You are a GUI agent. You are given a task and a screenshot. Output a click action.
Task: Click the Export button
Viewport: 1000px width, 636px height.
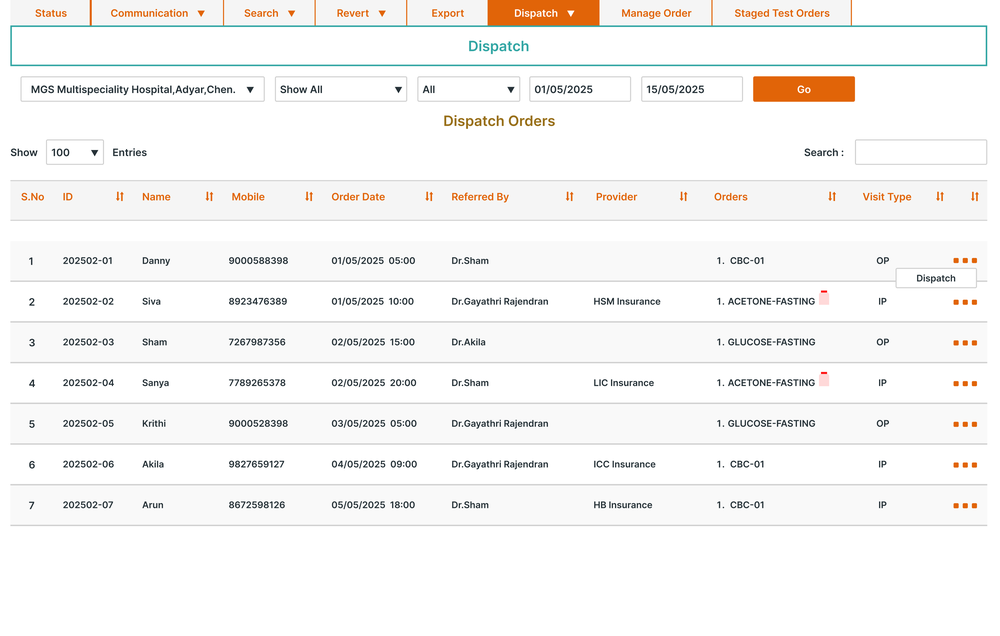point(447,13)
